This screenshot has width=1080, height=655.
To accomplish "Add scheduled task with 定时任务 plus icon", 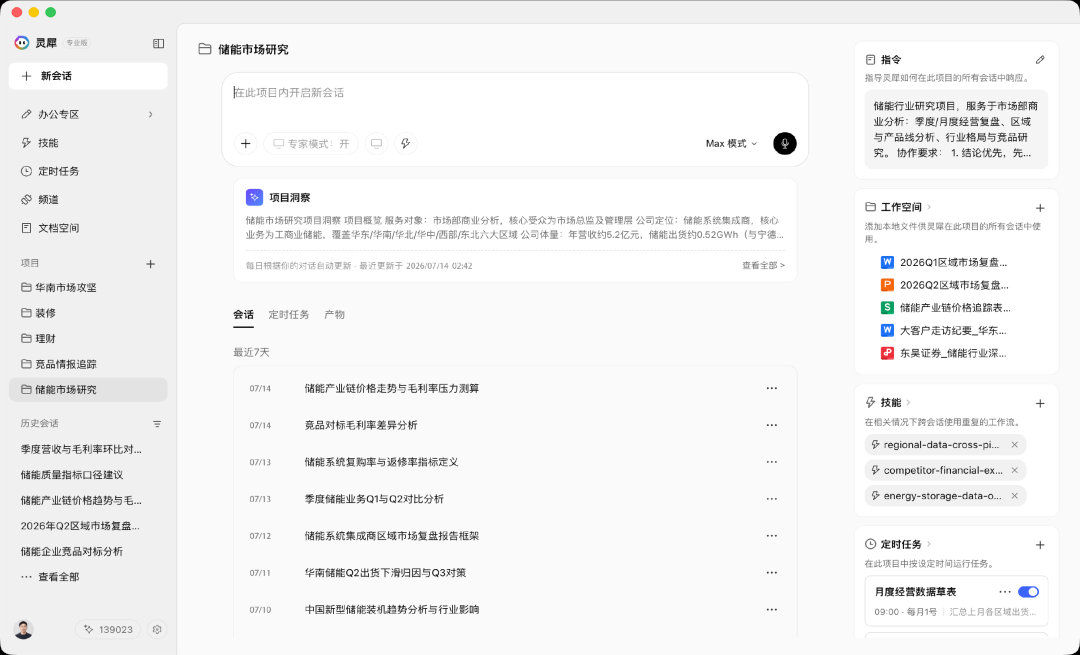I will 1040,545.
